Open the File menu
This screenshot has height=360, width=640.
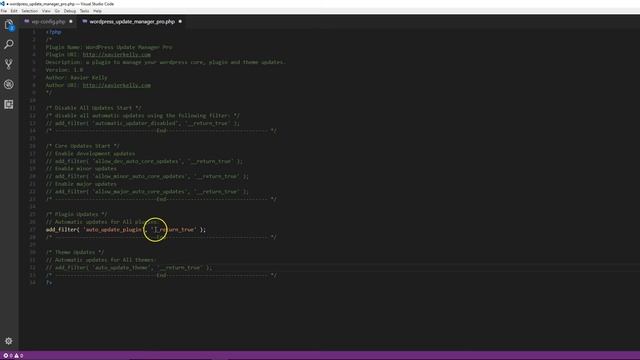tap(4, 11)
